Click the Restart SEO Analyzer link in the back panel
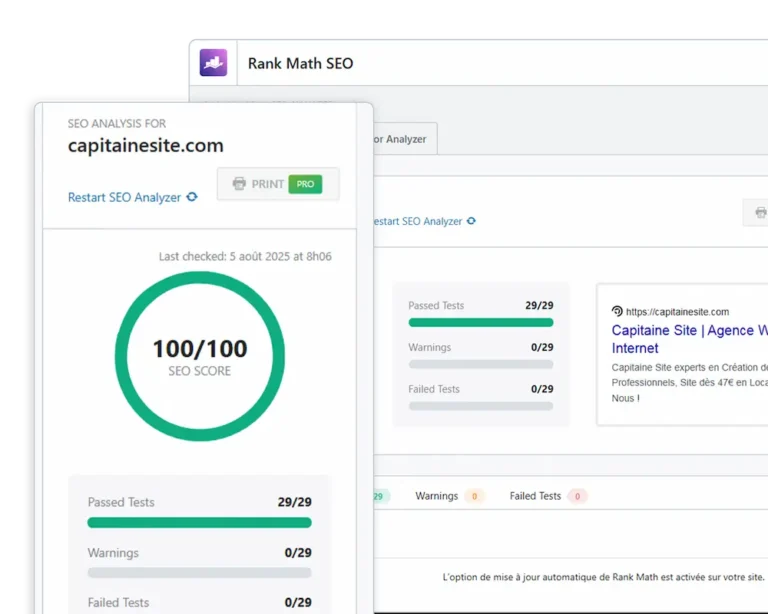Viewport: 768px width, 614px height. tap(416, 221)
